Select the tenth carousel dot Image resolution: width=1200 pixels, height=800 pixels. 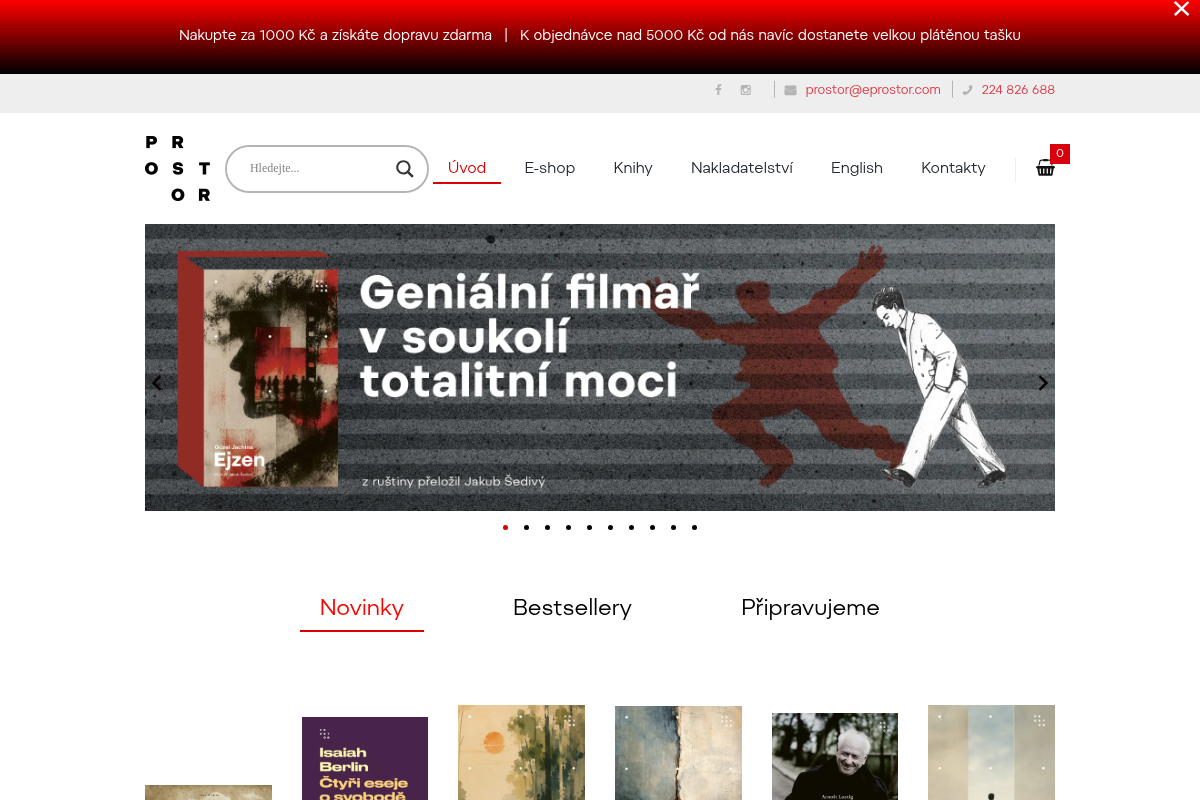point(694,527)
